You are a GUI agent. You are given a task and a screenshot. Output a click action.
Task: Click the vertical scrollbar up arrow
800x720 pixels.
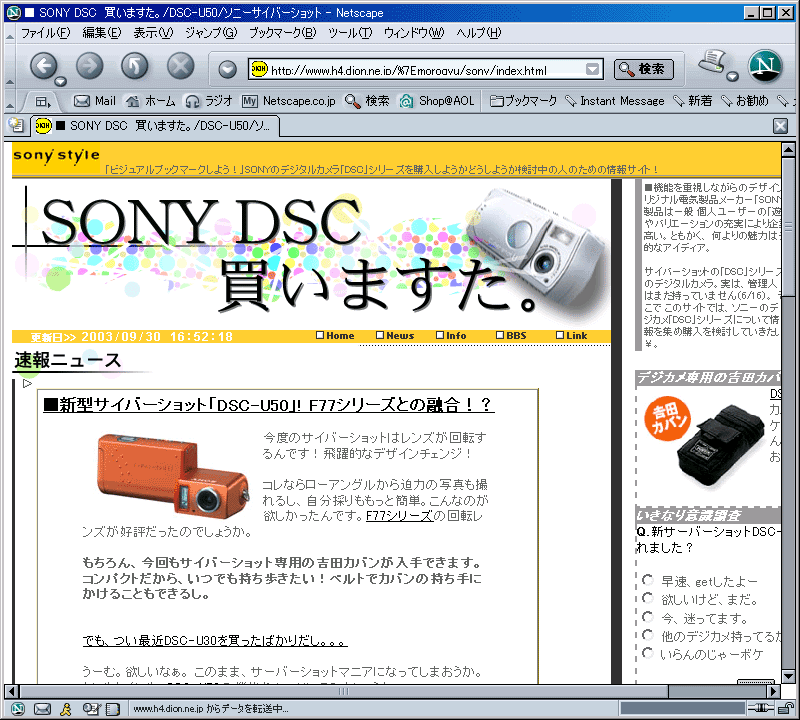pyautogui.click(x=788, y=150)
